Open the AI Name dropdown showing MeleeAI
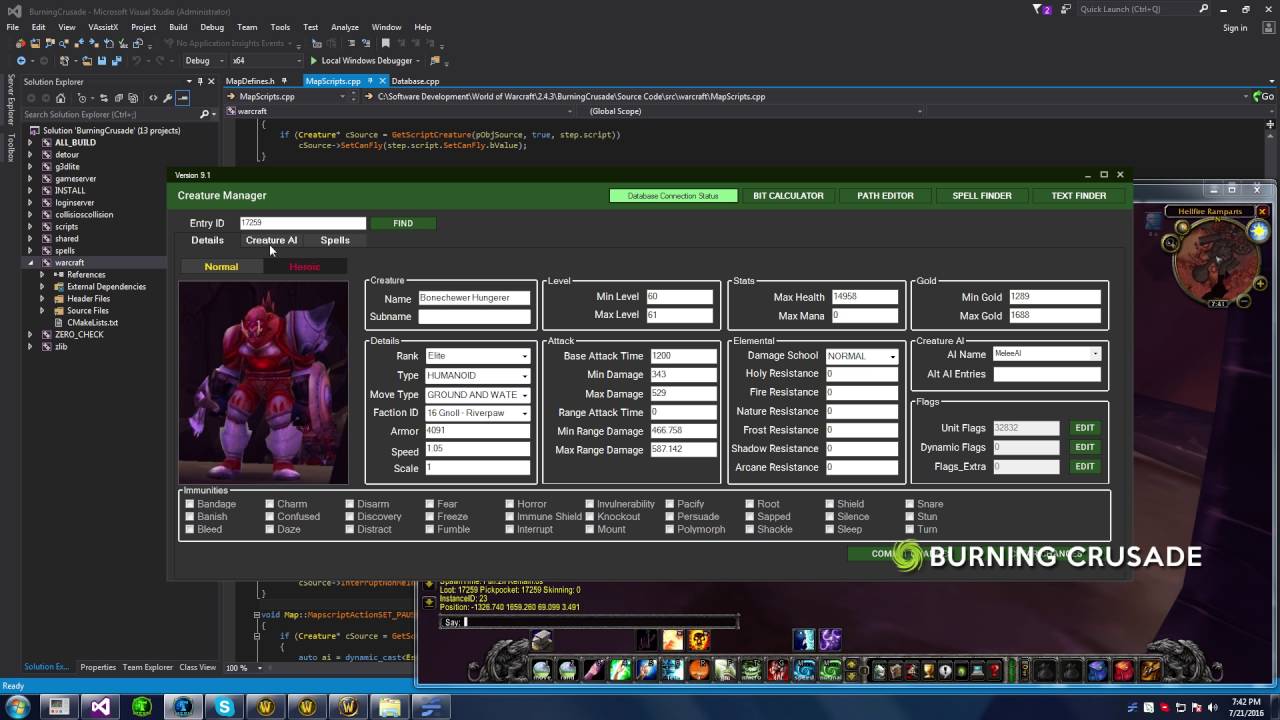The height and width of the screenshot is (720, 1280). (1046, 354)
